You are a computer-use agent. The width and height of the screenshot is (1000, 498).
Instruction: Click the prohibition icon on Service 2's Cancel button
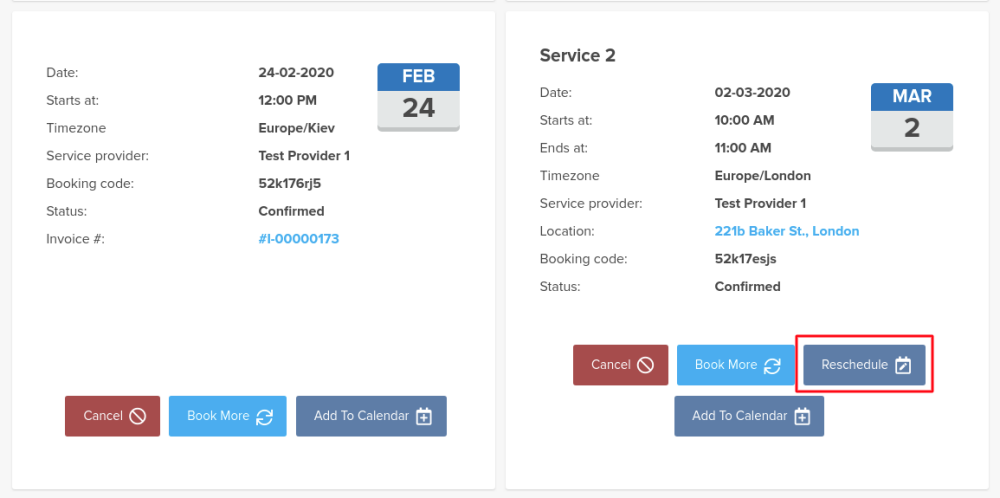click(645, 365)
